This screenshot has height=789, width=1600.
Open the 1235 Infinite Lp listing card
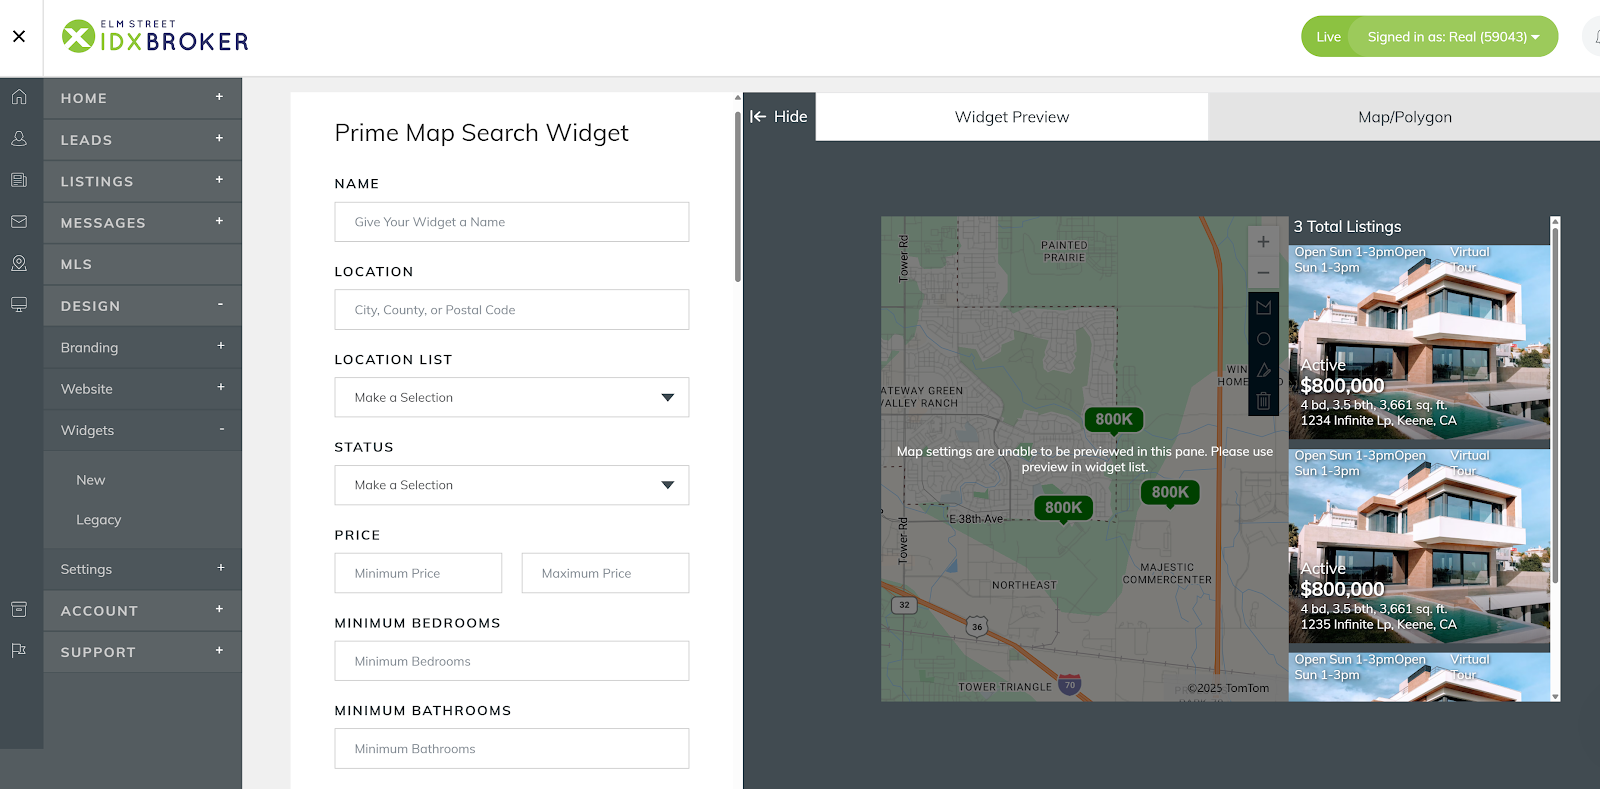[1419, 547]
